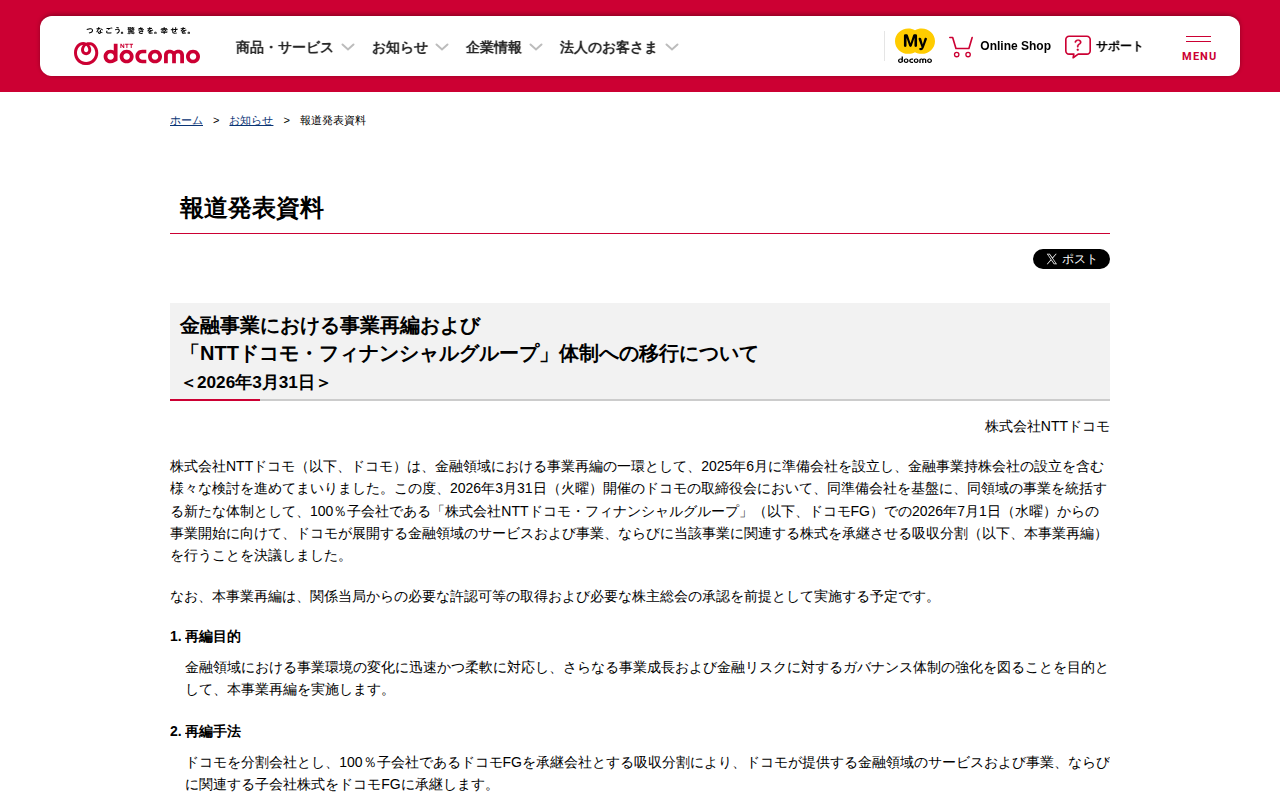Expand the 法人のお客さま chevron
Viewport: 1280px width, 800px height.
[x=672, y=47]
